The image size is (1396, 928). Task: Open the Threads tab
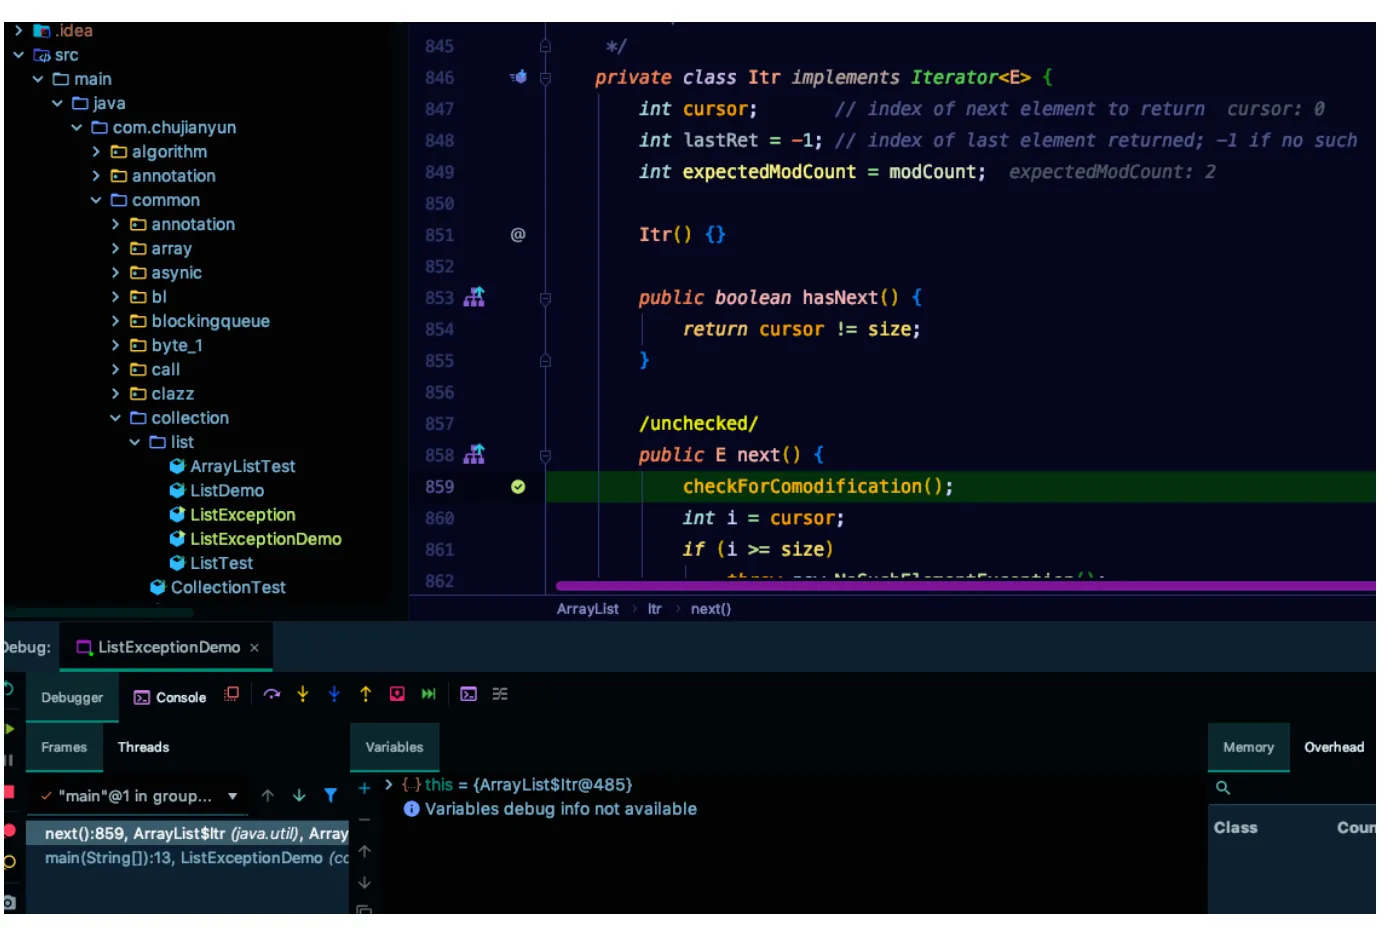tap(143, 747)
